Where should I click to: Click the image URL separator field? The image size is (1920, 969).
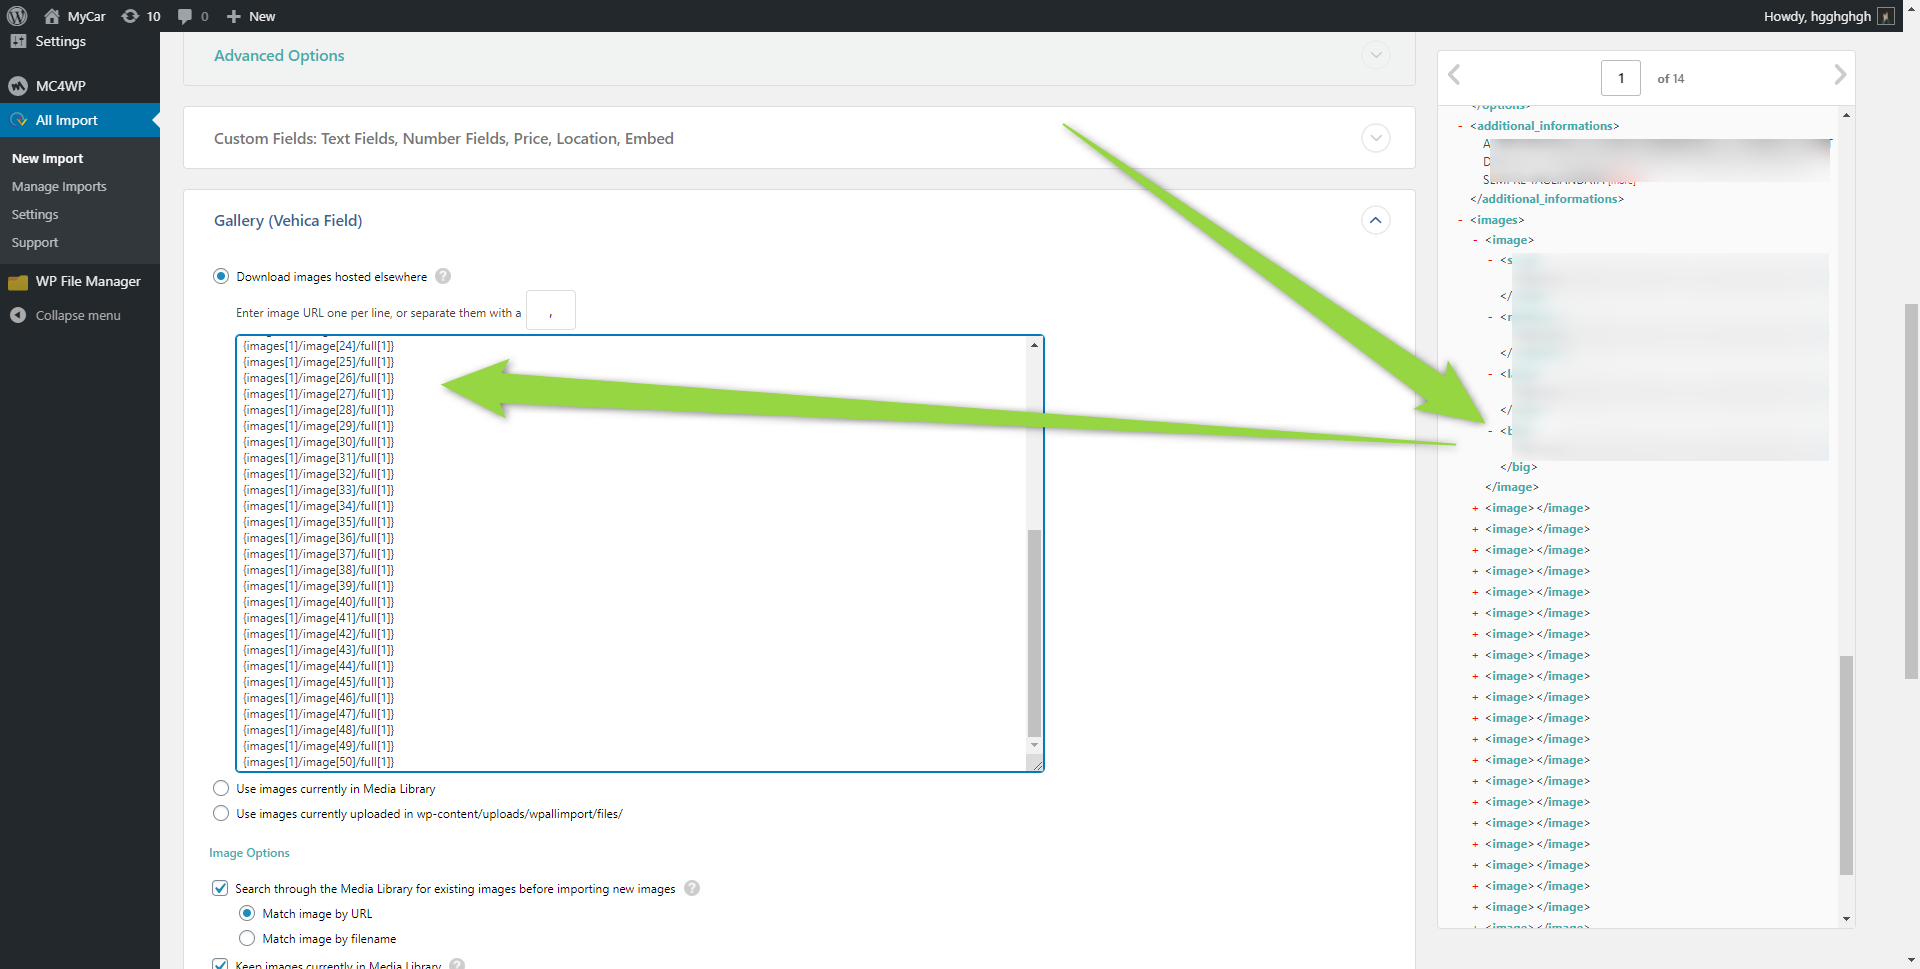pyautogui.click(x=550, y=310)
